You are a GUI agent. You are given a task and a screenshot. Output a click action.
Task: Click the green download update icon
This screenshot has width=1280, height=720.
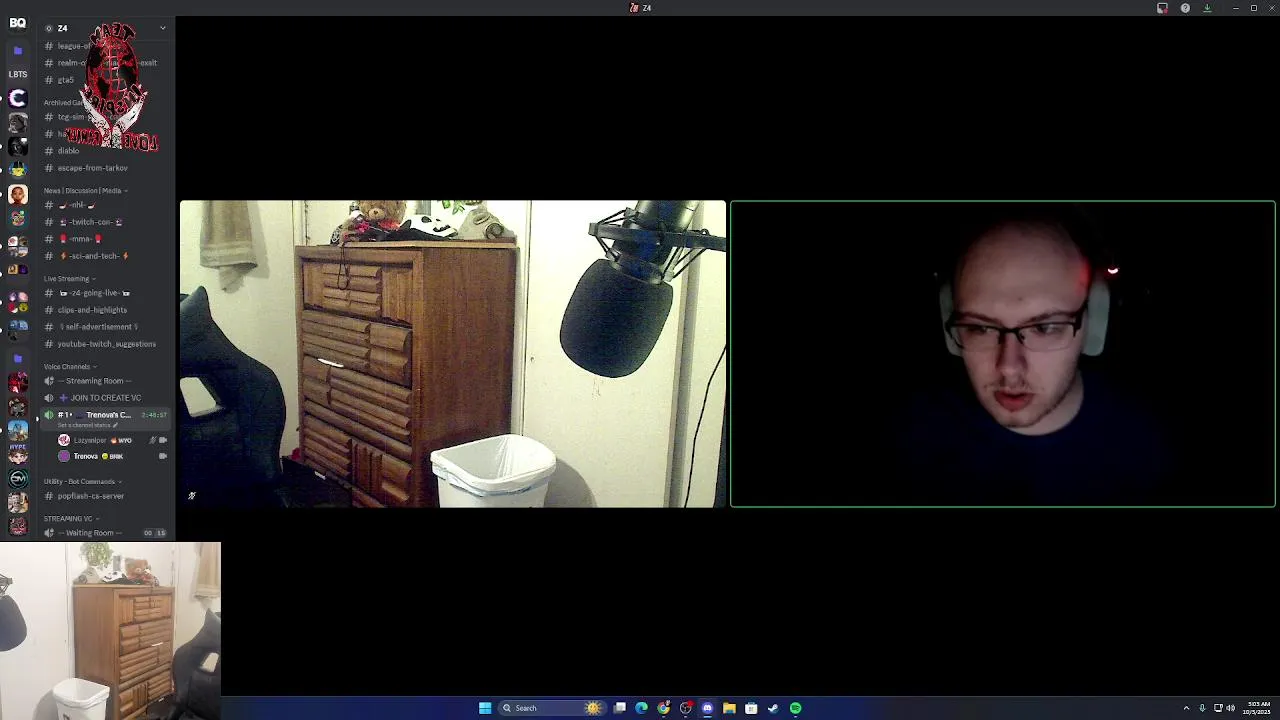1207,8
